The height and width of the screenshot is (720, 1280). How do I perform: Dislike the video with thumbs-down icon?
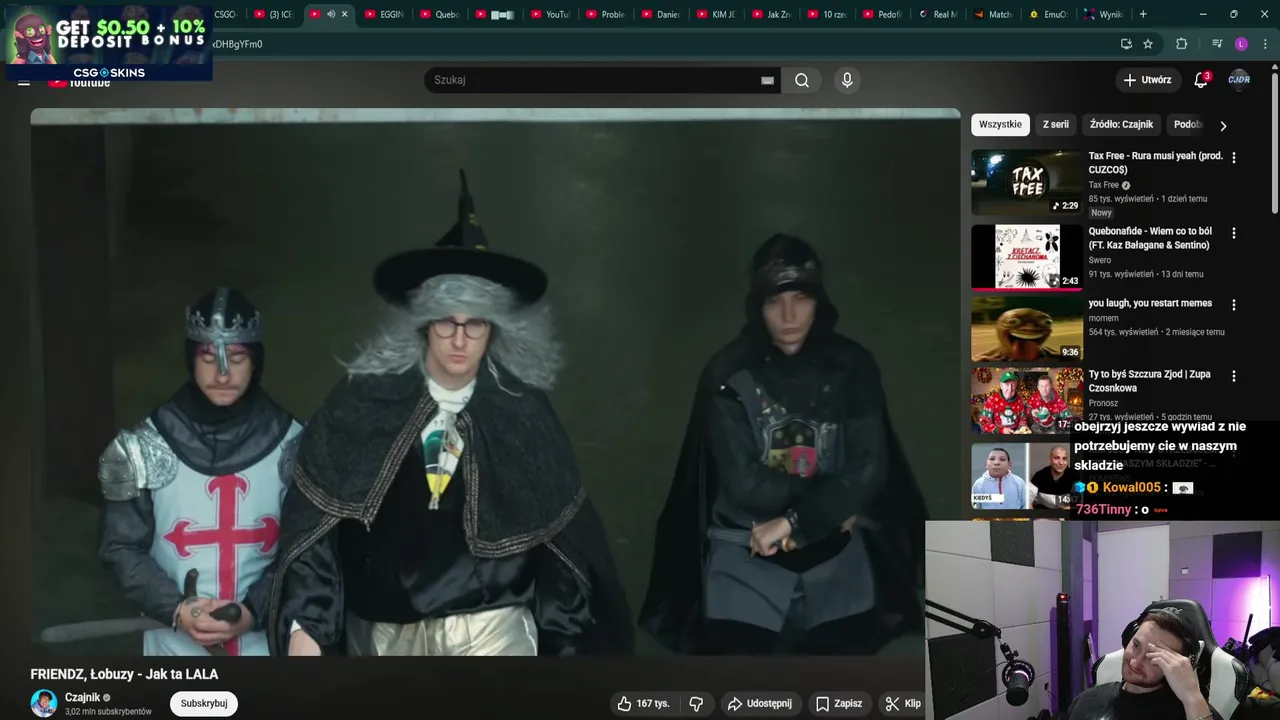696,704
